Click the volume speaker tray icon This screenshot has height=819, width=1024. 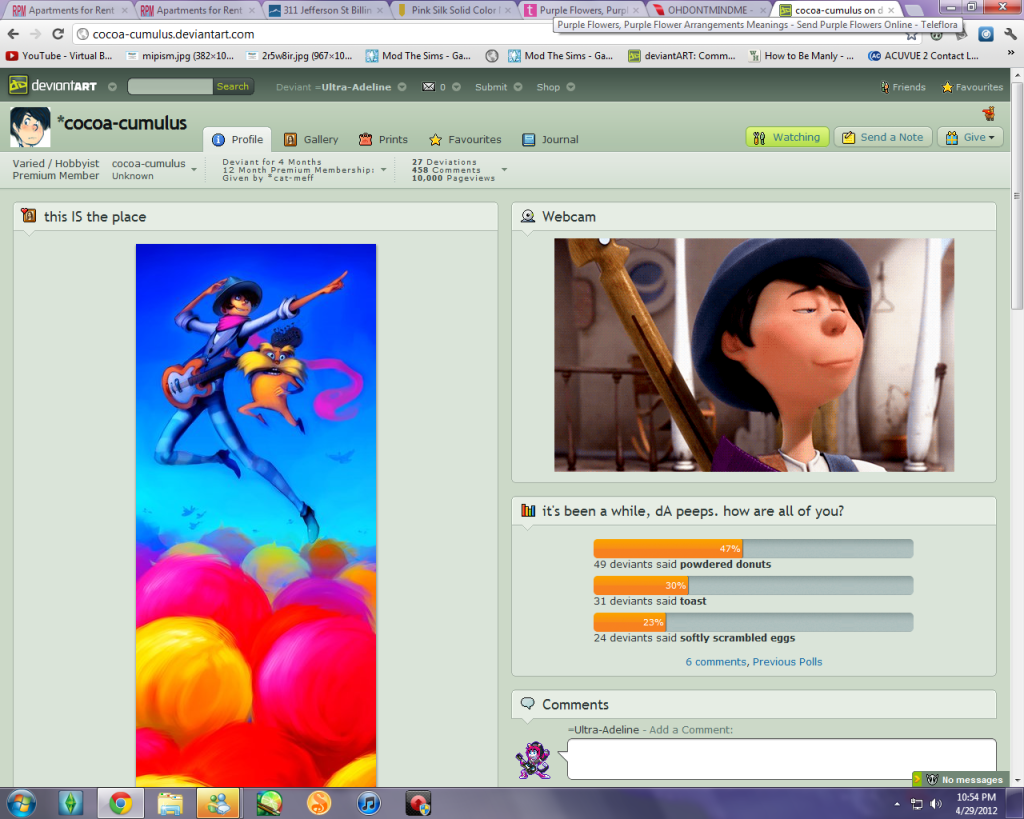click(x=936, y=804)
